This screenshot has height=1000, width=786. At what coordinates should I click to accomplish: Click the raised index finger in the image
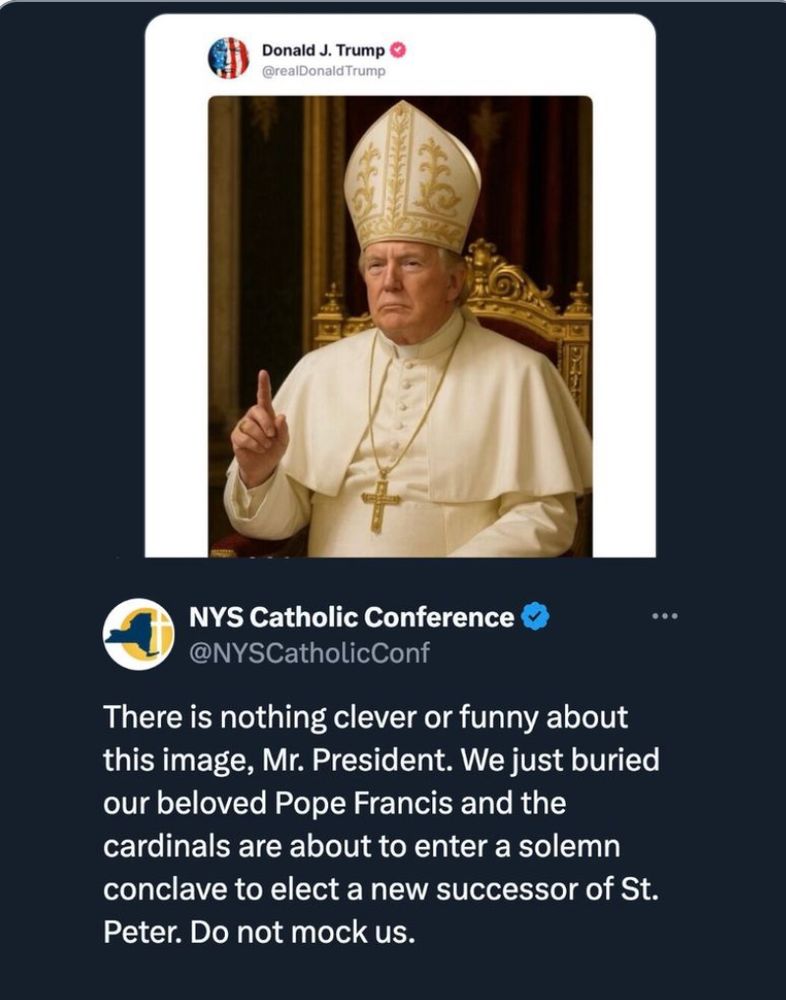[263, 392]
